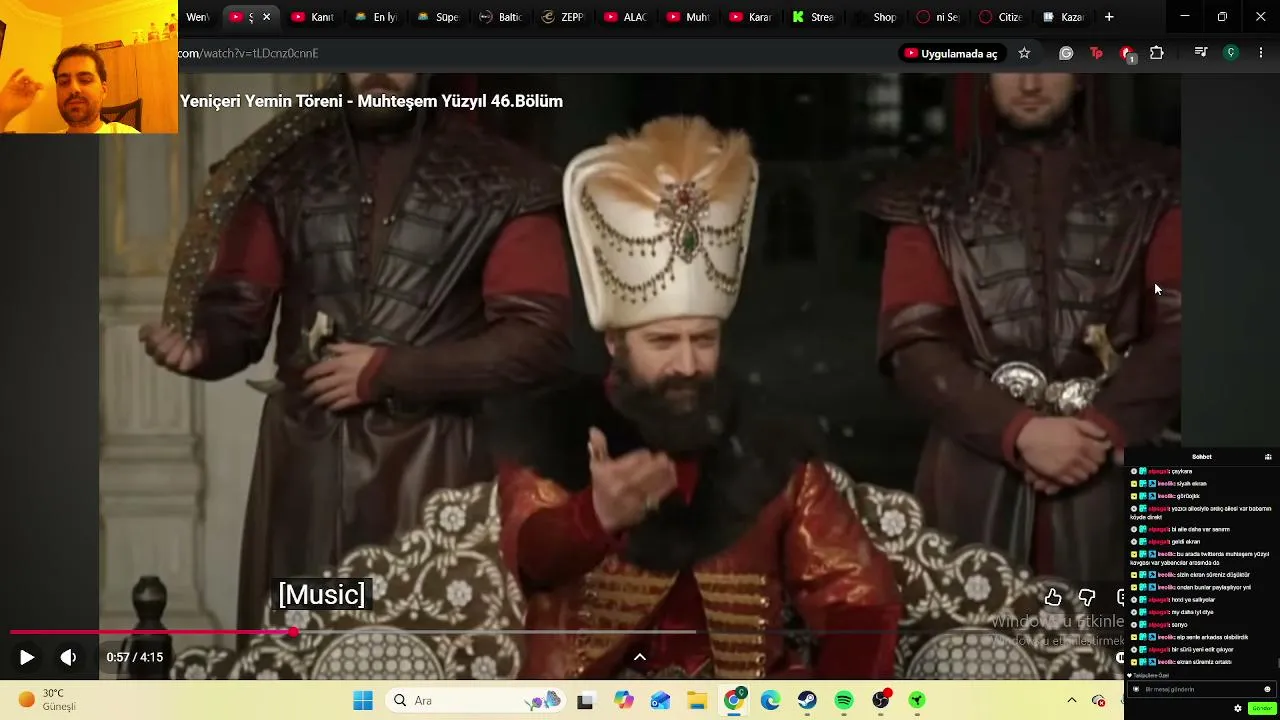Viewport: 1280px width, 720px height.
Task: Dislike the video with the thumbs-down icon
Action: point(1087,598)
